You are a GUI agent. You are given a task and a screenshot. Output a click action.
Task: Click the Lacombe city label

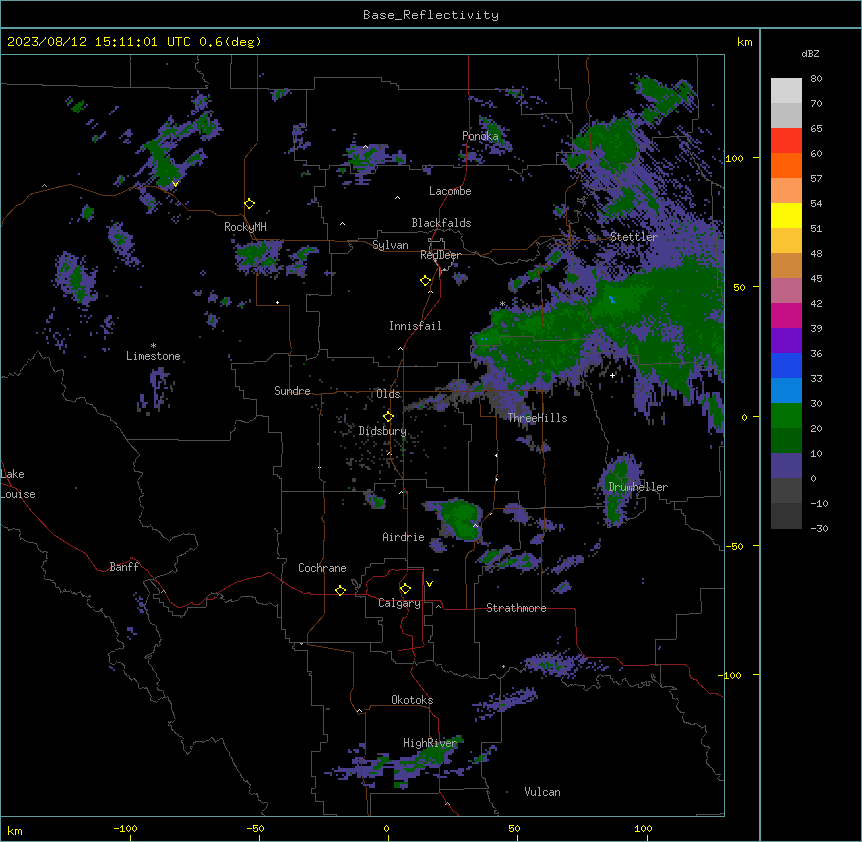[450, 191]
